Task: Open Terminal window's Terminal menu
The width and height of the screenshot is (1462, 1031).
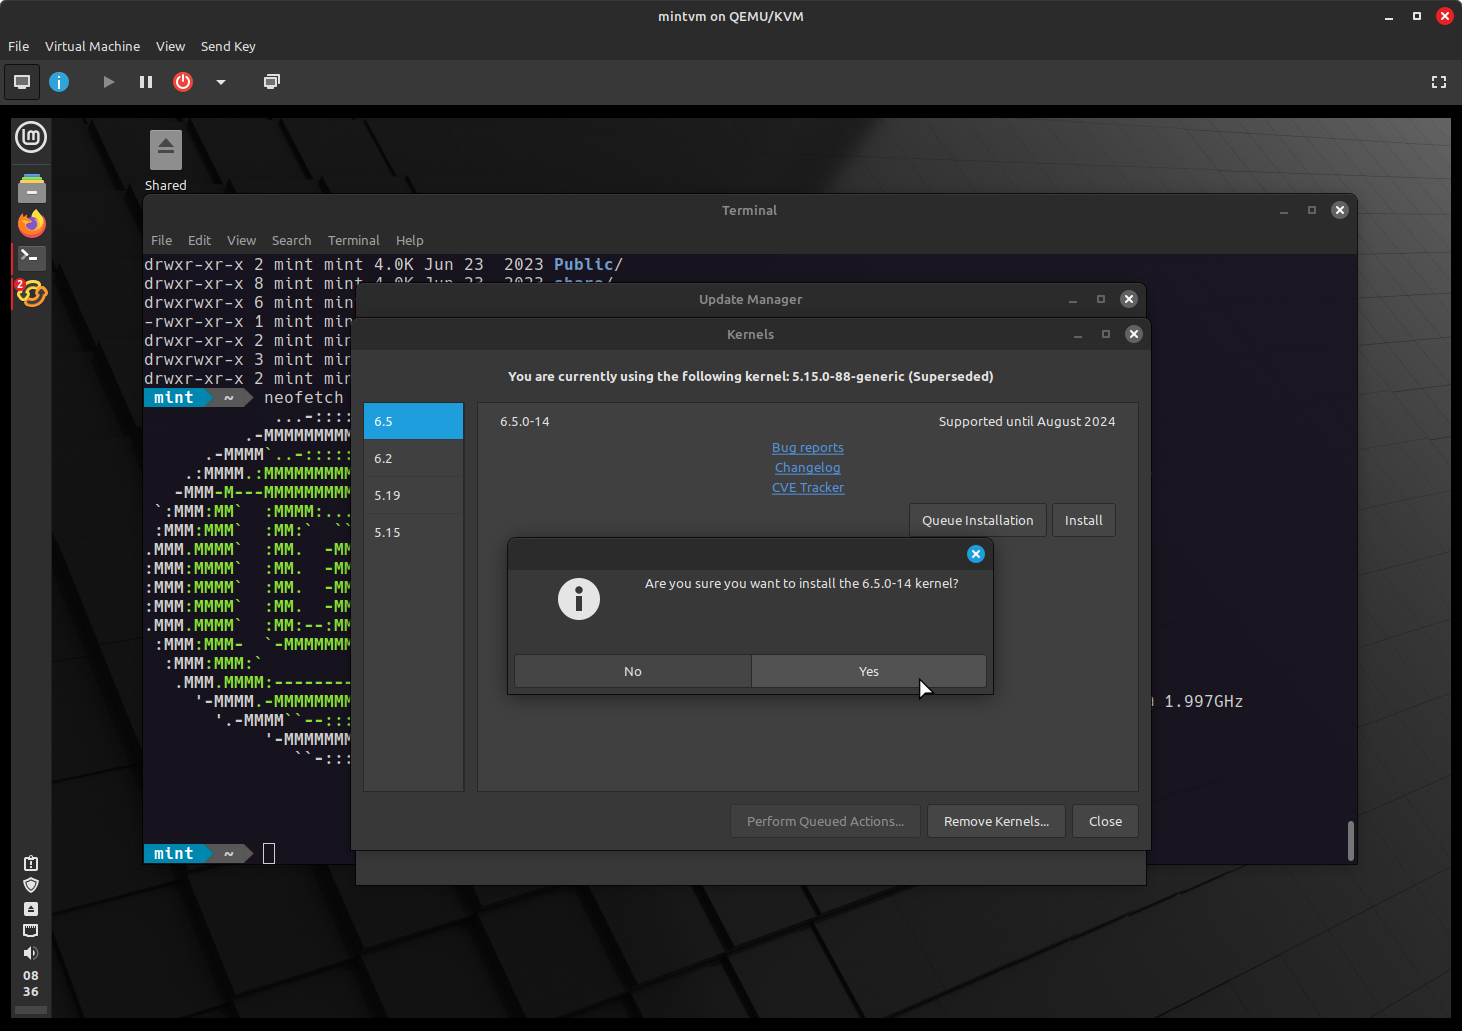Action: [354, 240]
